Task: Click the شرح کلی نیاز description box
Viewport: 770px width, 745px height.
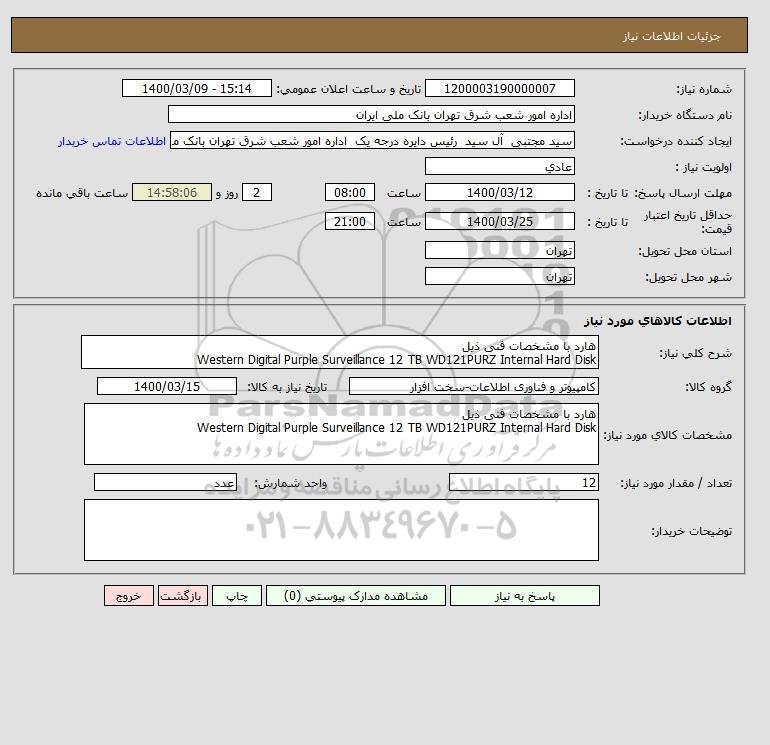Action: click(340, 352)
